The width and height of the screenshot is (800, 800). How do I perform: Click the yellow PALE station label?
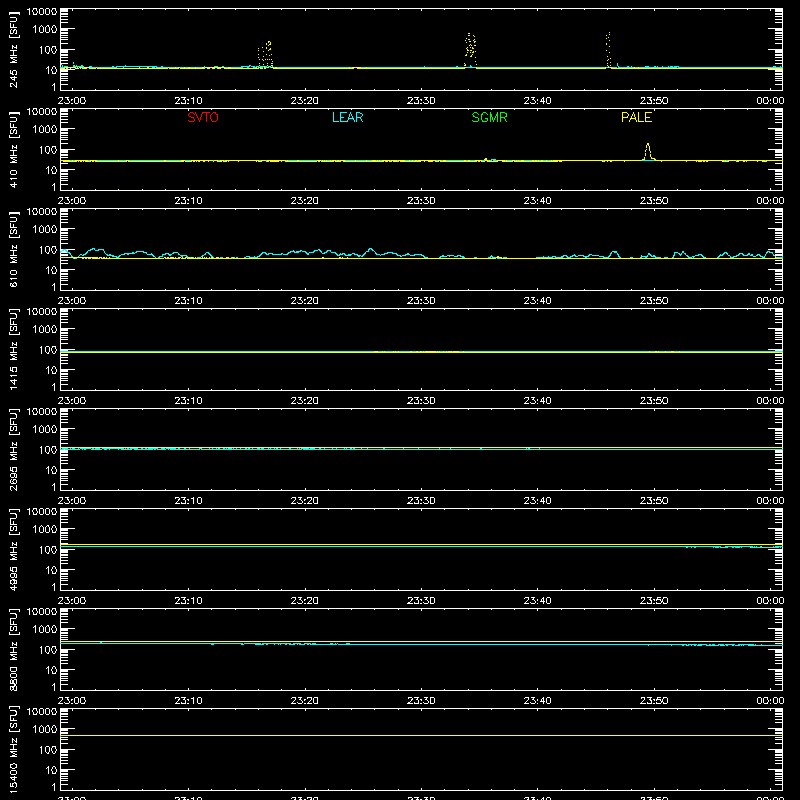(636, 117)
